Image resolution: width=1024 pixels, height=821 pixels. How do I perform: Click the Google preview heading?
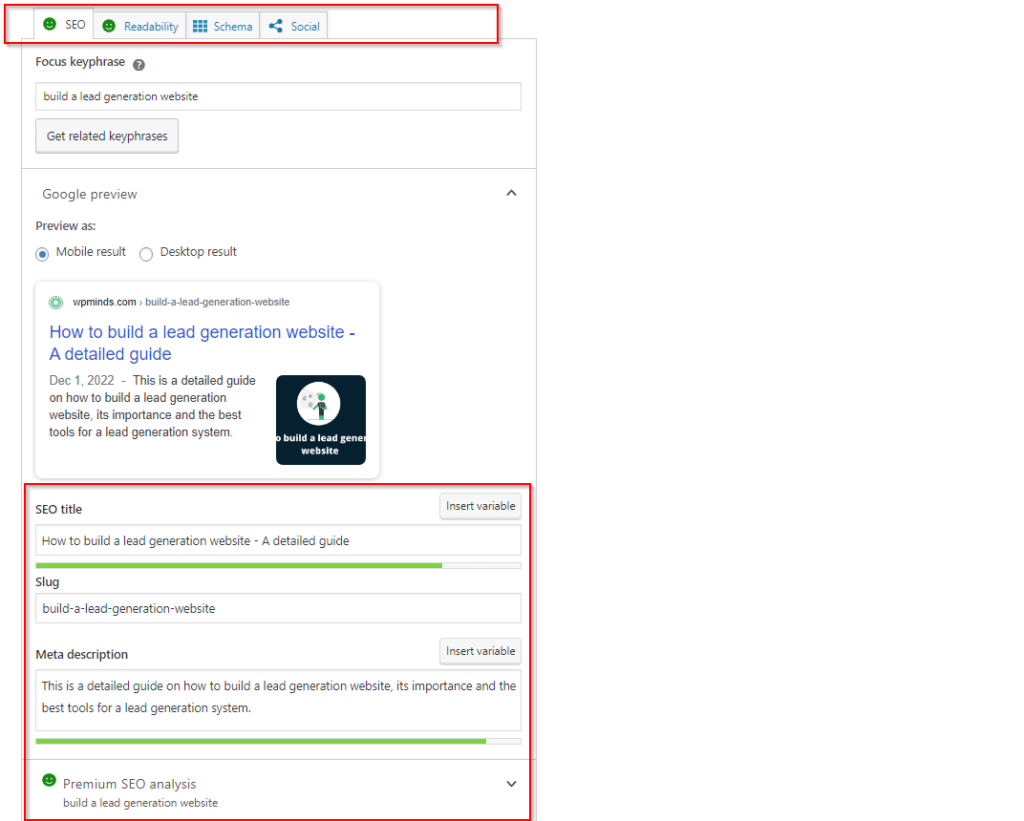point(89,194)
